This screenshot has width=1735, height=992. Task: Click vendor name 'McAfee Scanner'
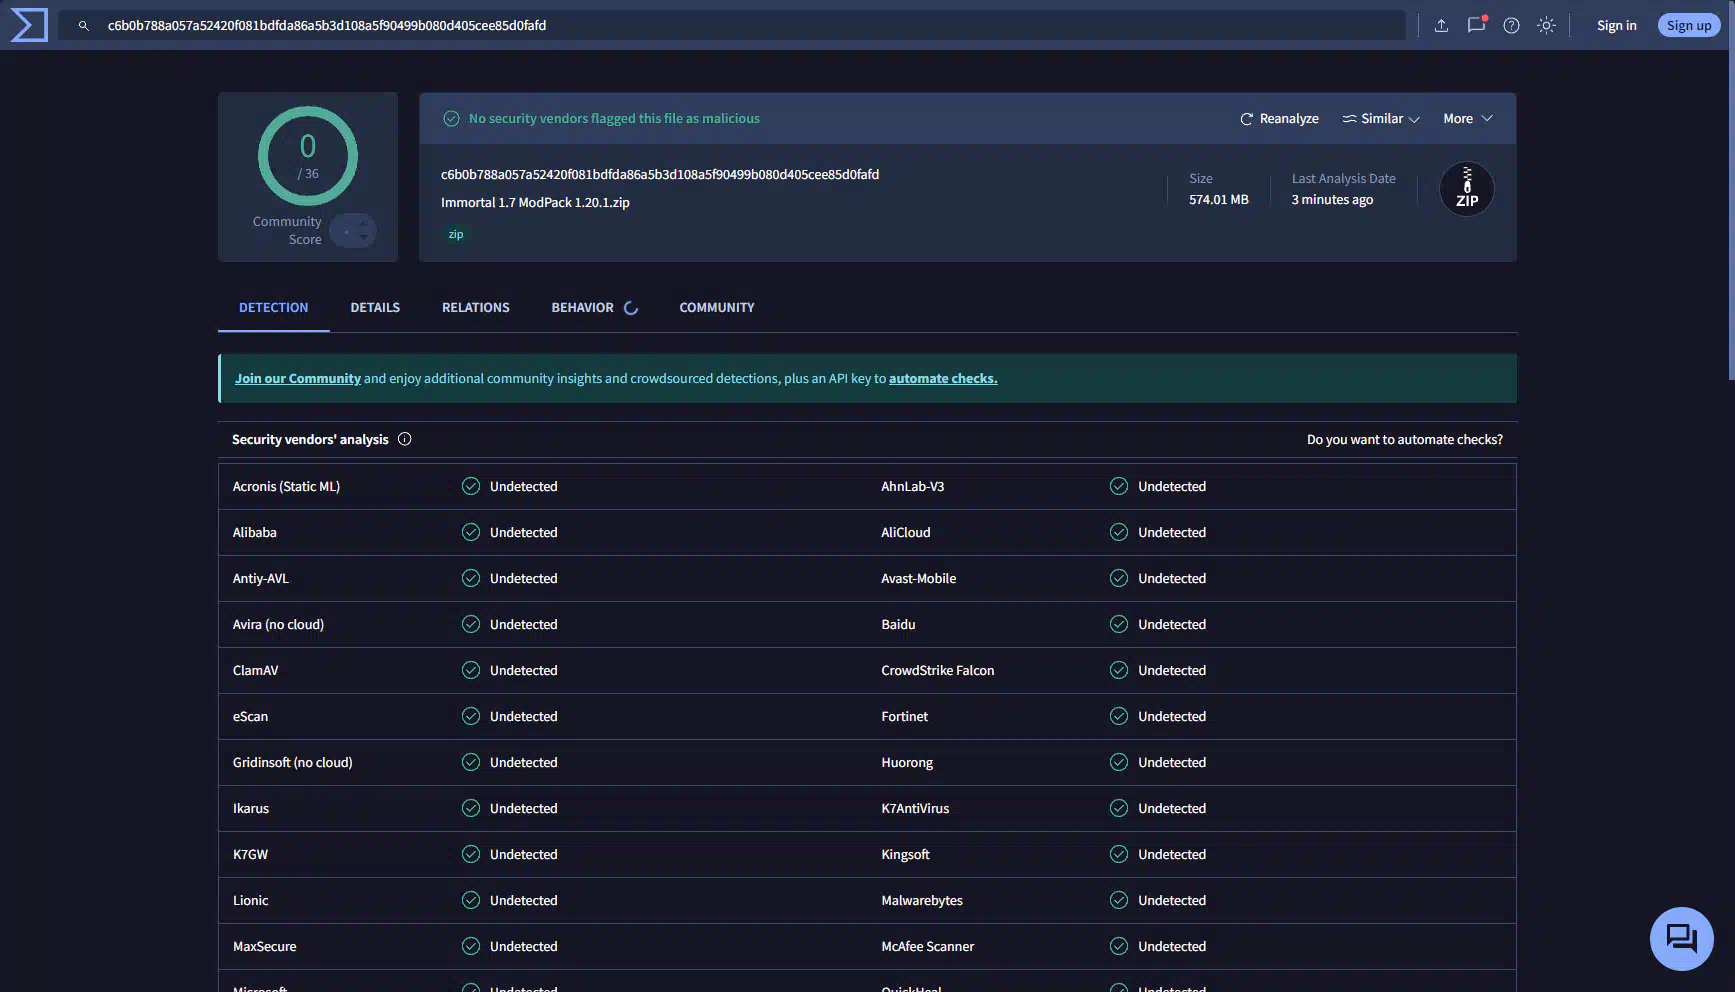pos(928,947)
